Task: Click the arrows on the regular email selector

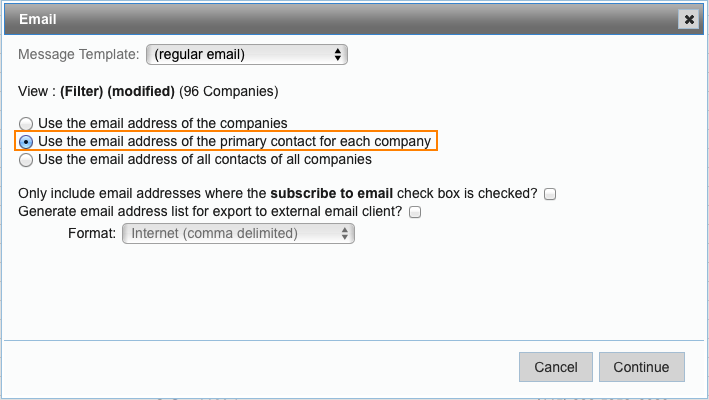Action: click(x=338, y=54)
